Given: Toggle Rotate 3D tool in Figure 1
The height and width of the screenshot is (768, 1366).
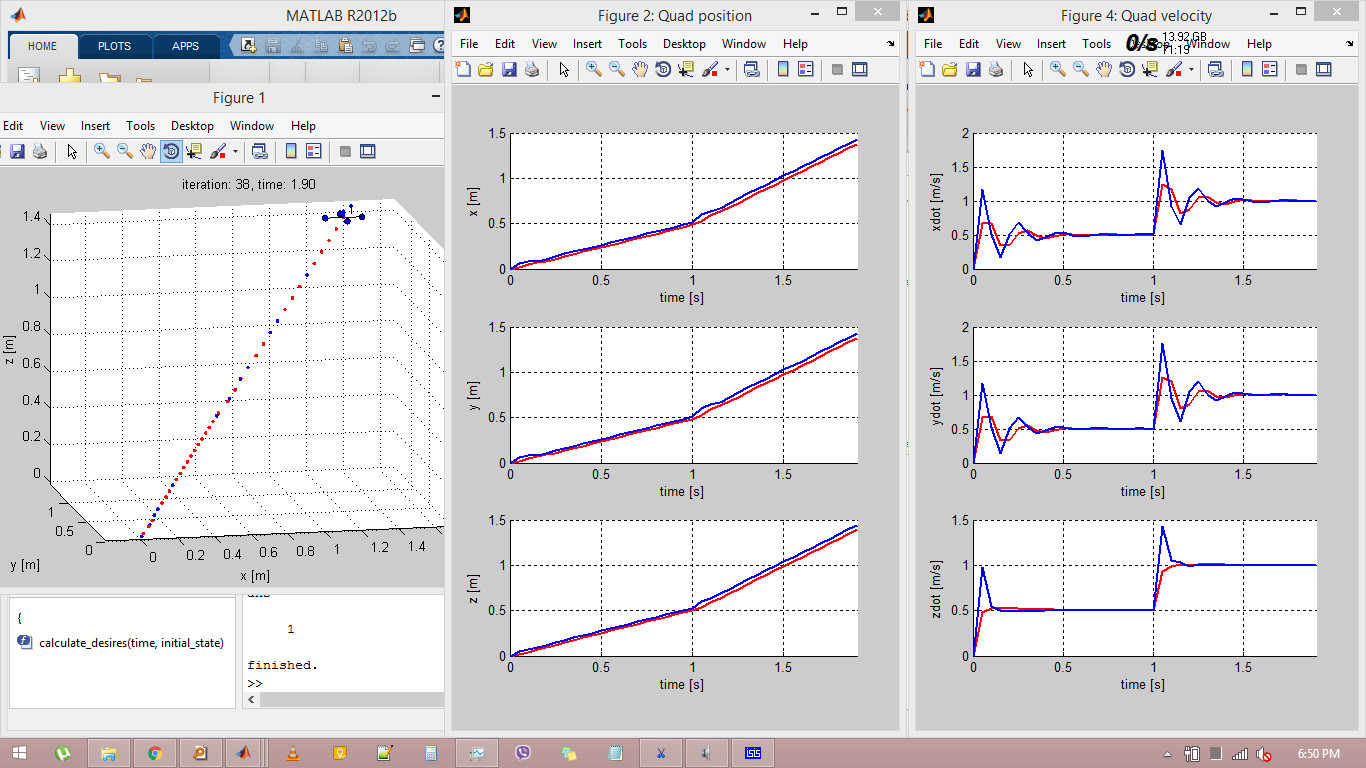Looking at the screenshot, I should click(171, 151).
